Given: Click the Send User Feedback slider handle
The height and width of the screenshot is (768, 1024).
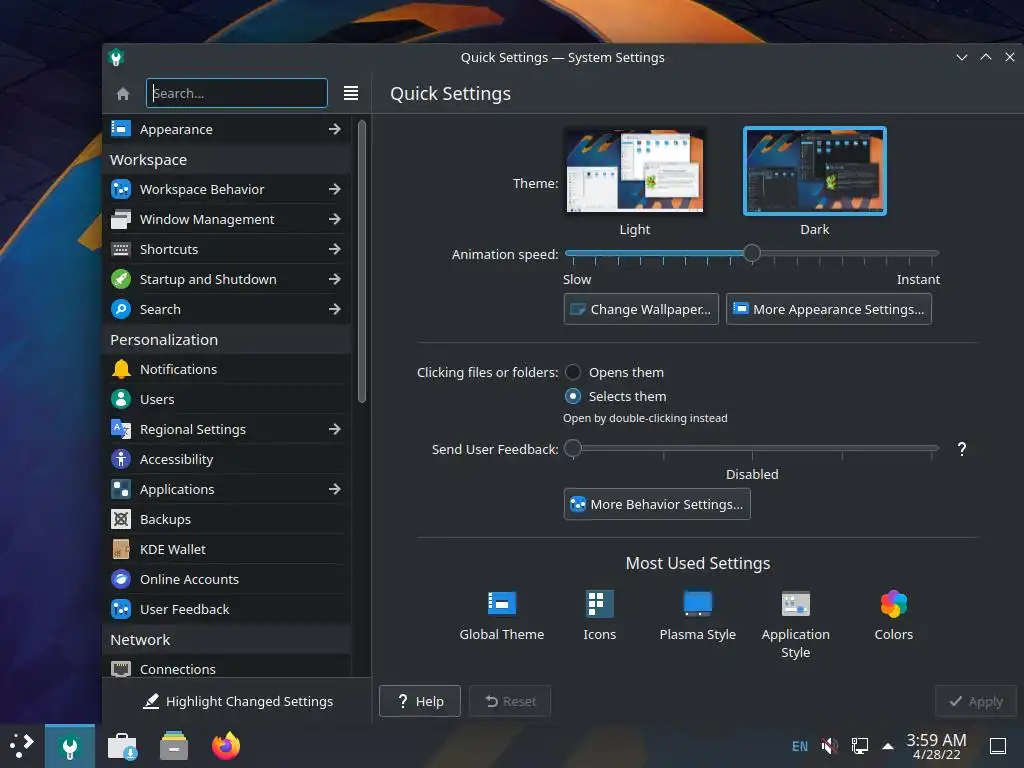Looking at the screenshot, I should (x=573, y=448).
